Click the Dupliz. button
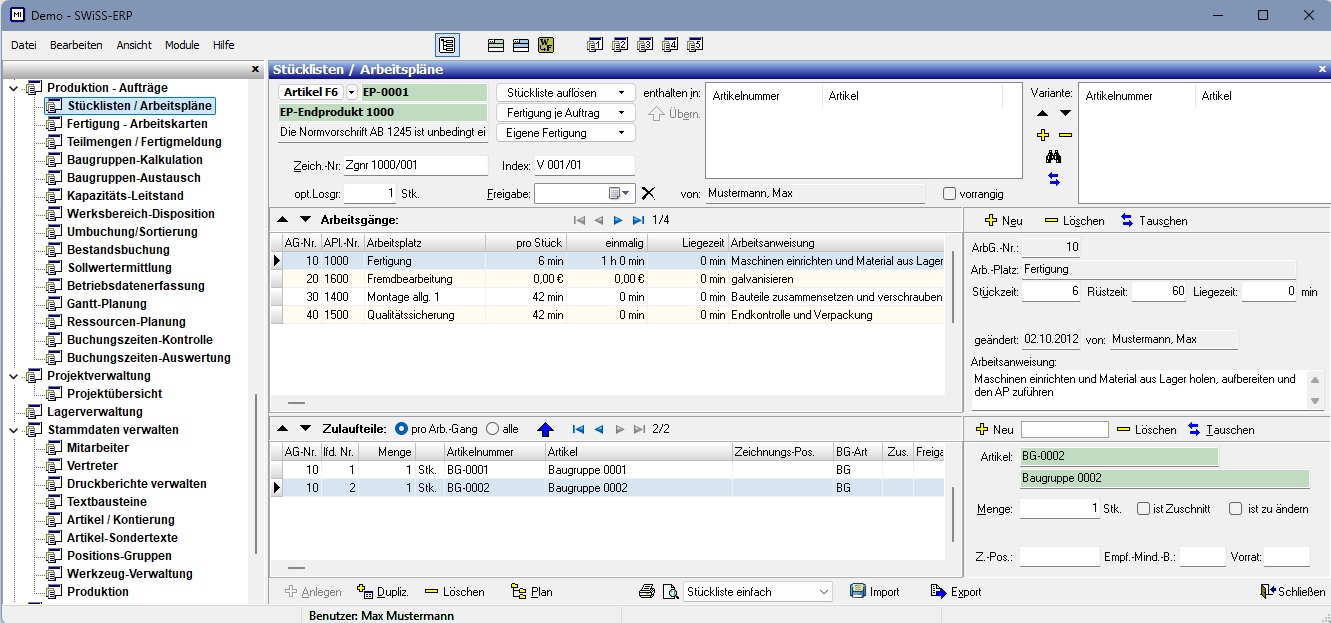Viewport: 1331px width, 623px height. (x=383, y=592)
